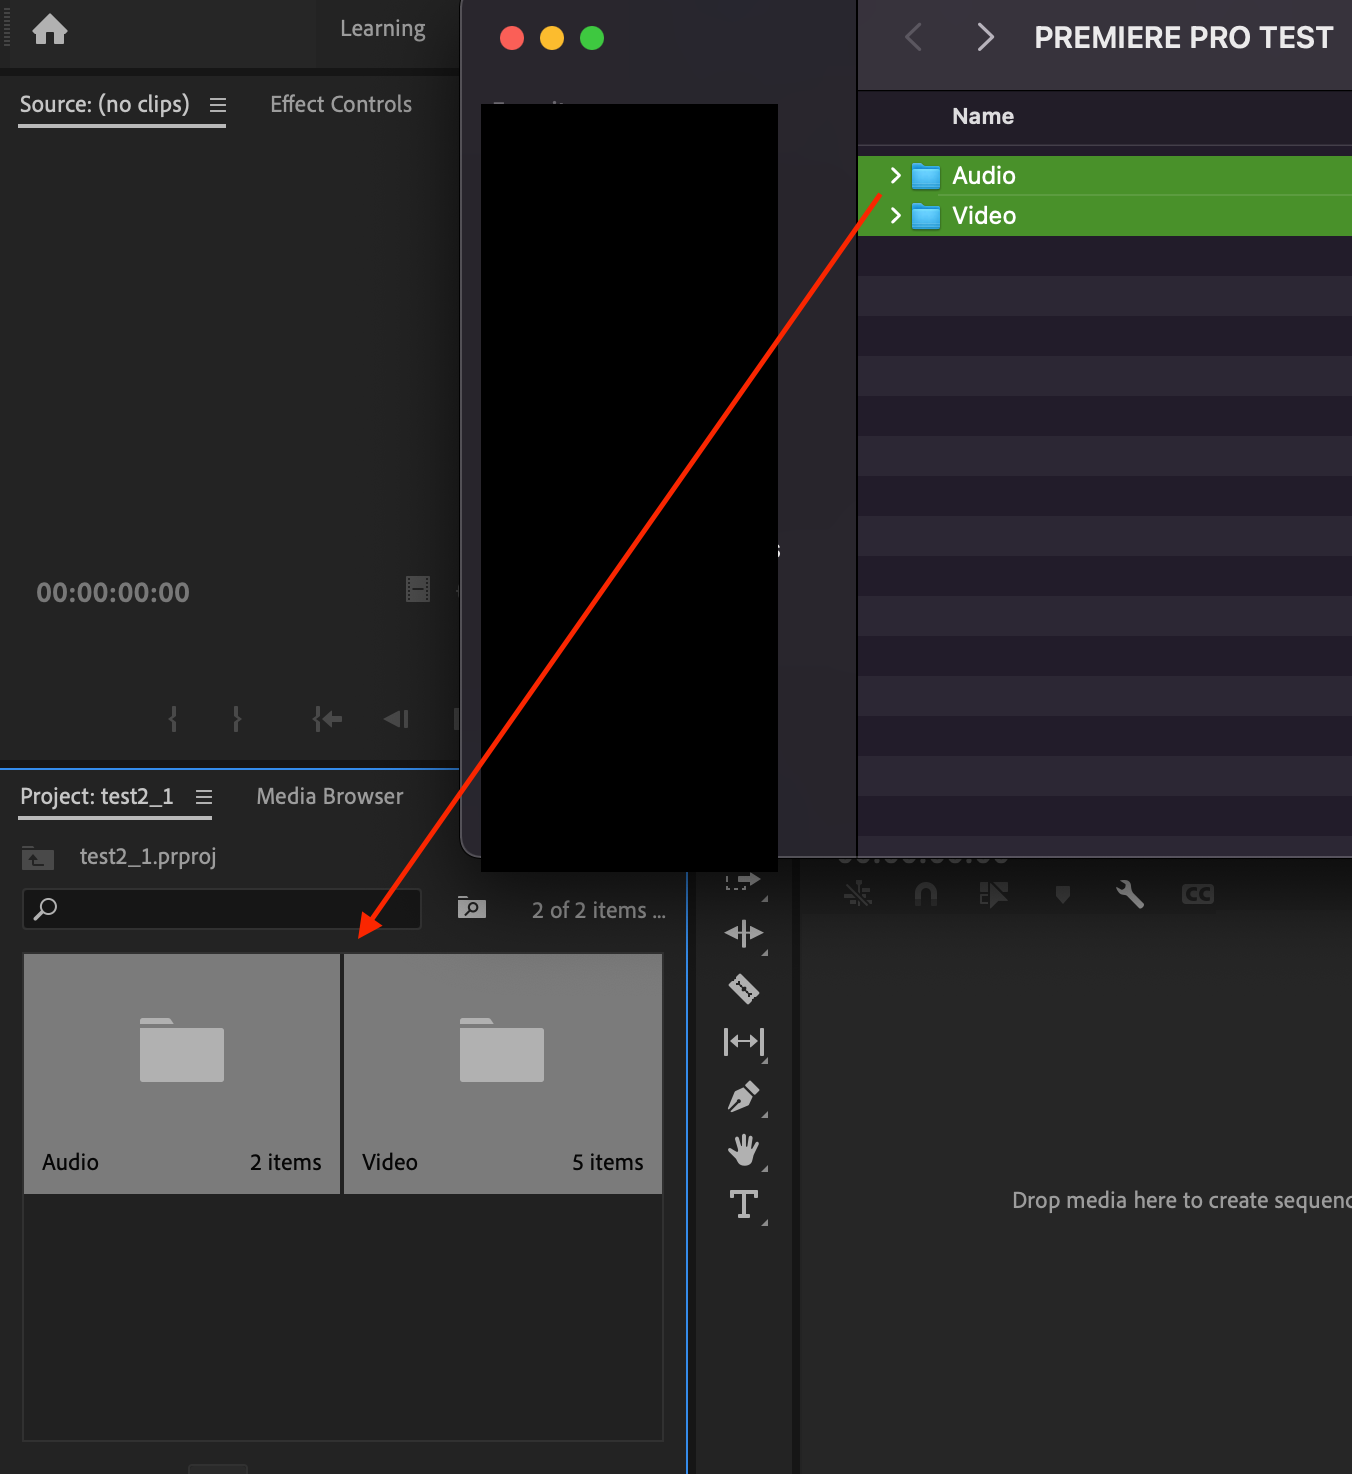Switch to the Effect Controls tab
Screen dimensions: 1352x1474
pyautogui.click(x=341, y=104)
